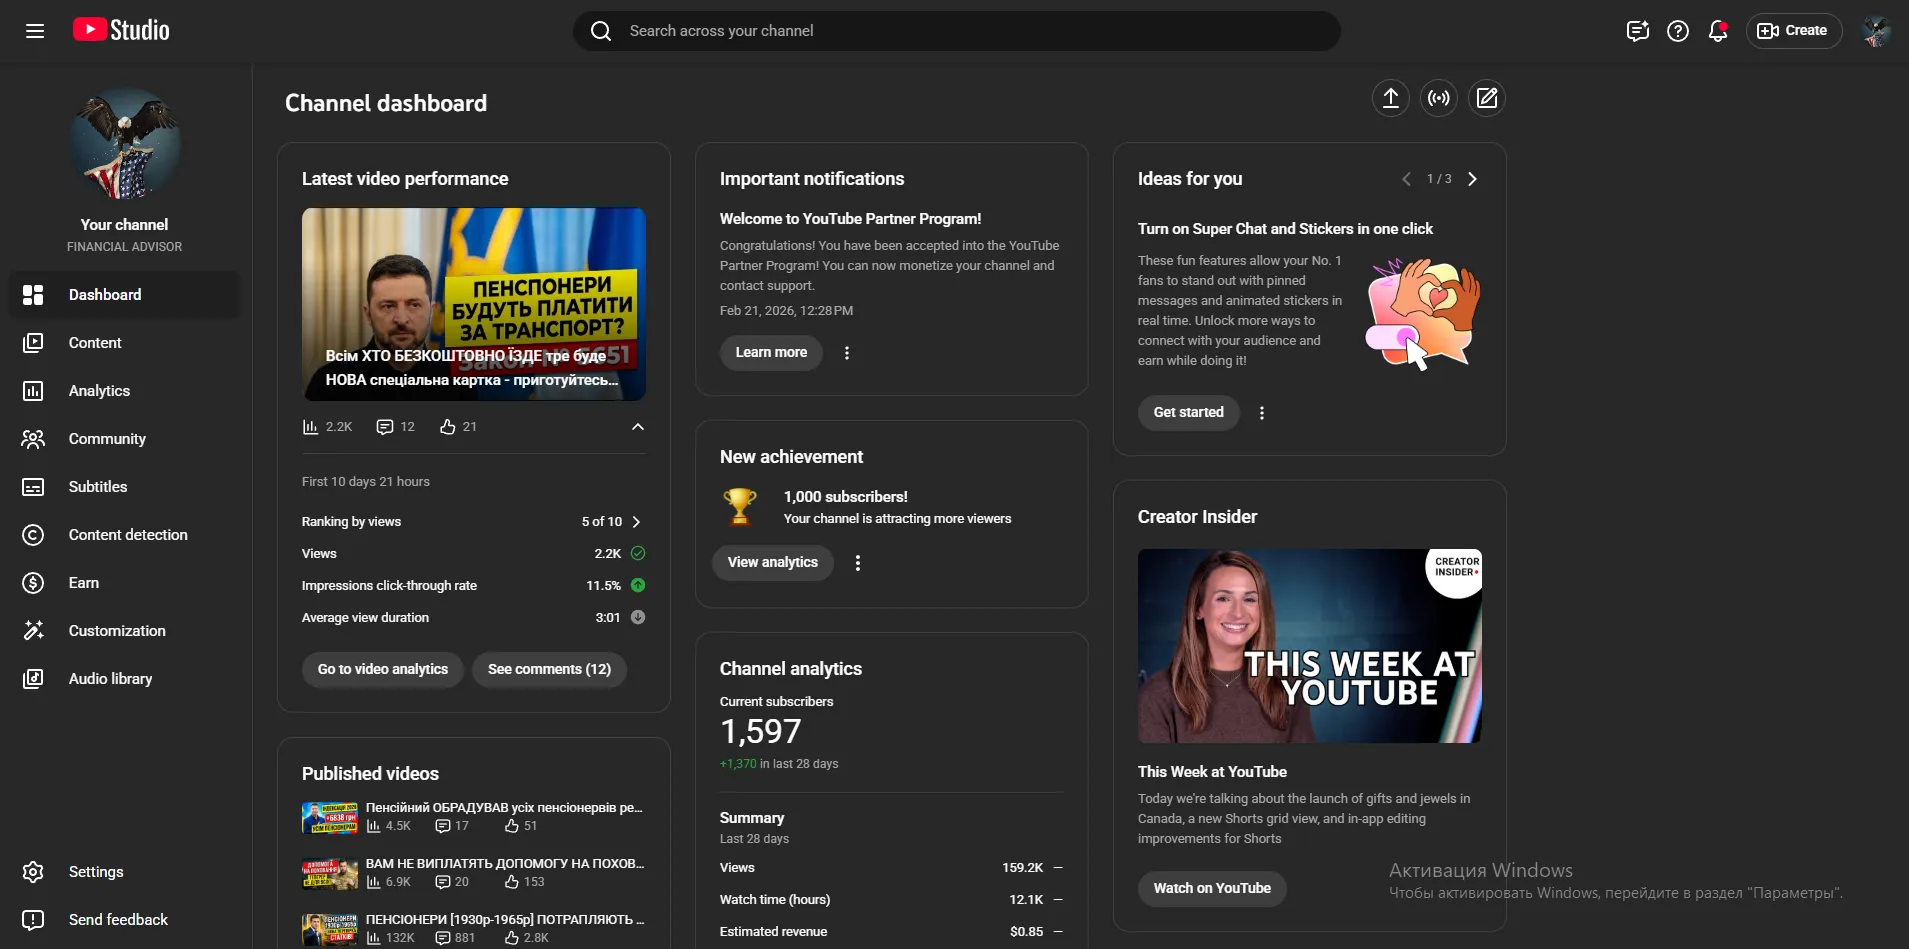Click the Super Chat illustration image
Viewport: 1909px width, 949px height.
(x=1422, y=314)
